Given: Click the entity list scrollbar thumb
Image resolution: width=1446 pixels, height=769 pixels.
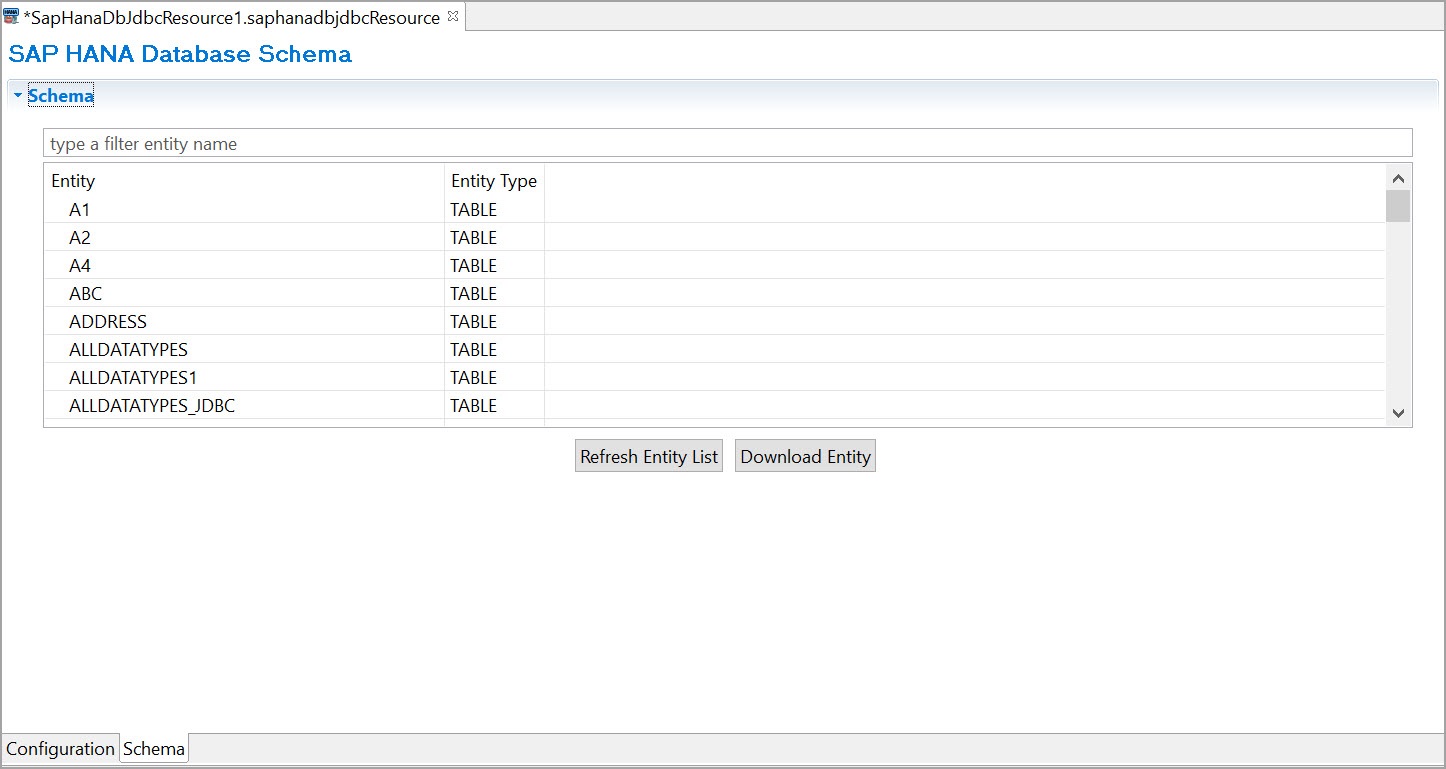Looking at the screenshot, I should (x=1398, y=206).
